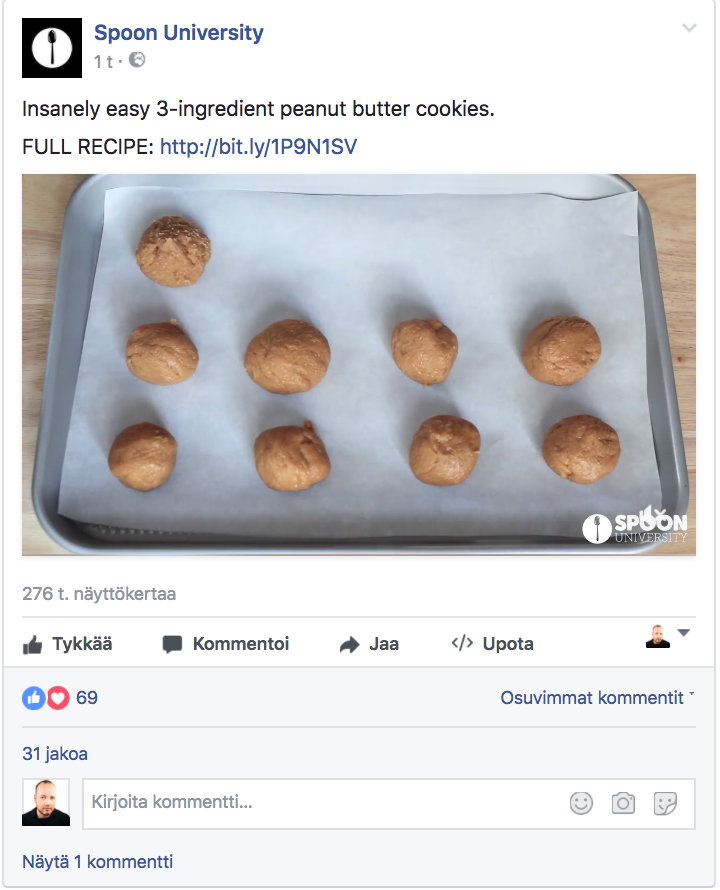Open the Spoon University page name link
Screen dimensions: 720x890
(x=179, y=33)
